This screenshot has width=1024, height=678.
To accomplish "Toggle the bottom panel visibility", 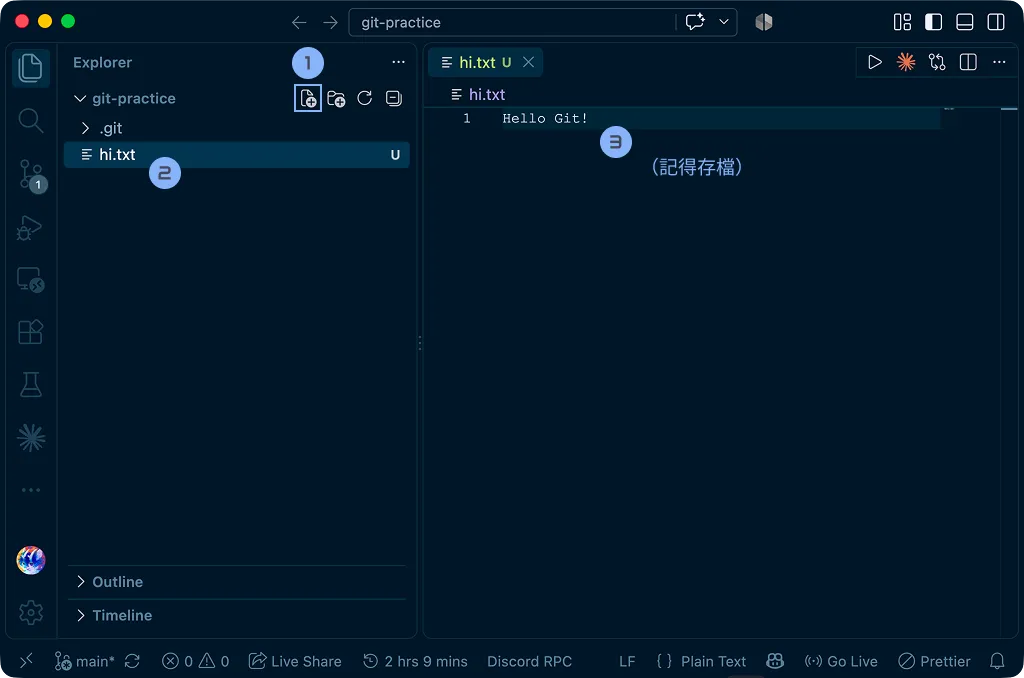I will pyautogui.click(x=965, y=22).
